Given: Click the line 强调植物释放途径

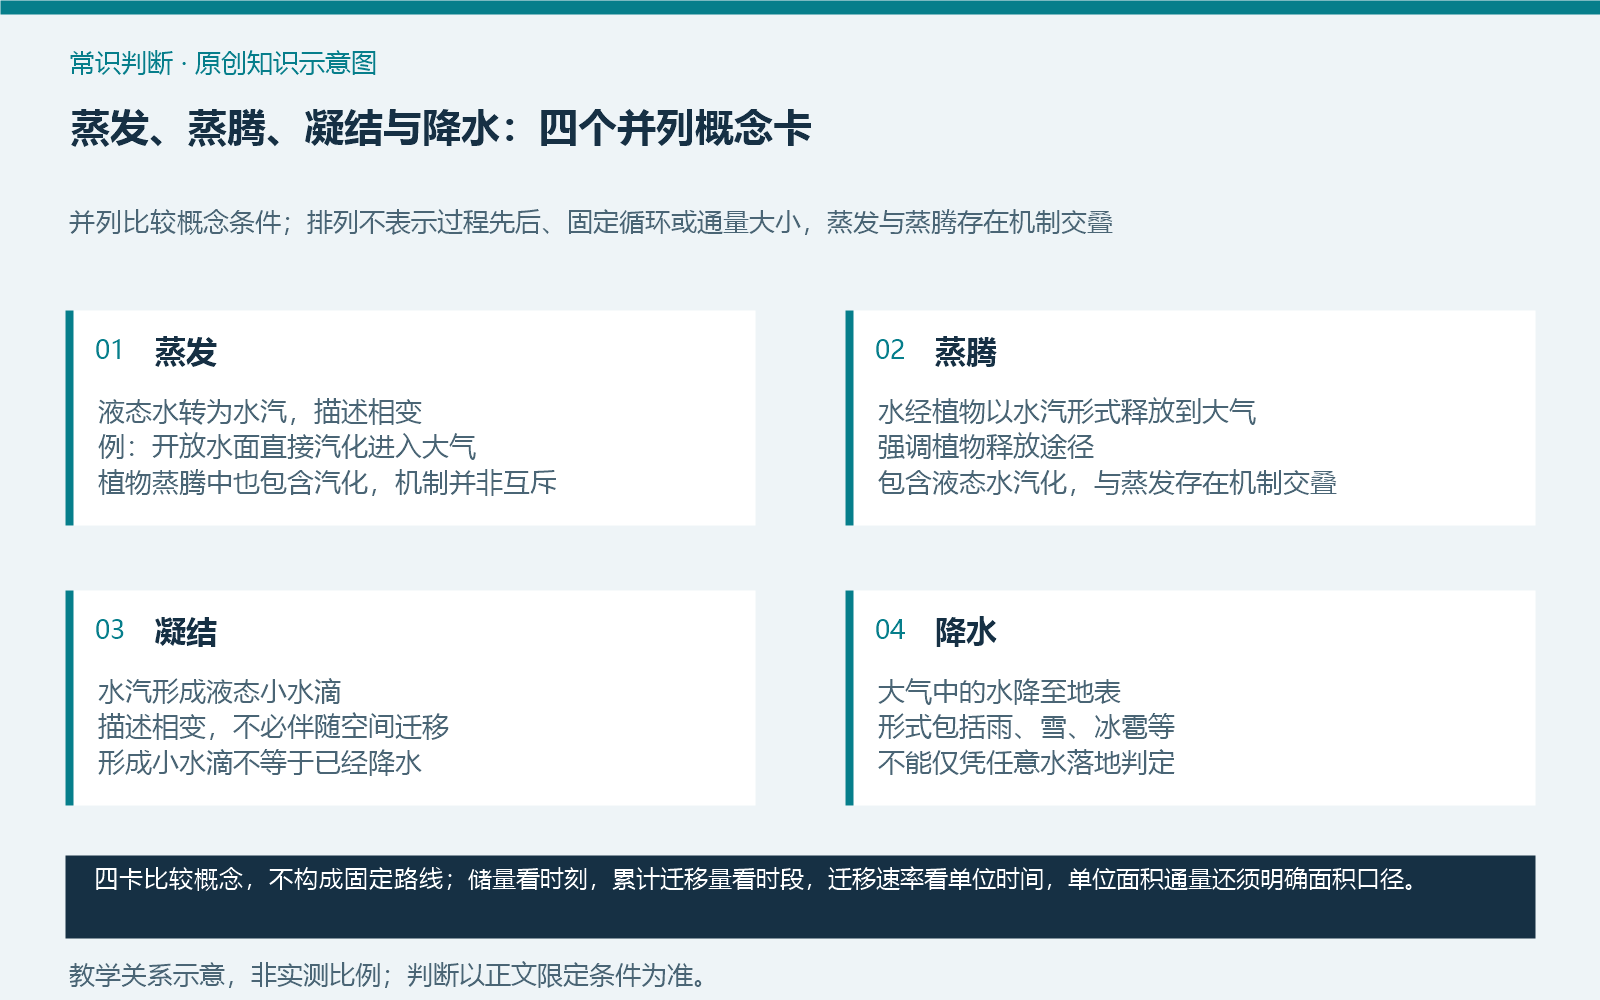Looking at the screenshot, I should (x=985, y=447).
